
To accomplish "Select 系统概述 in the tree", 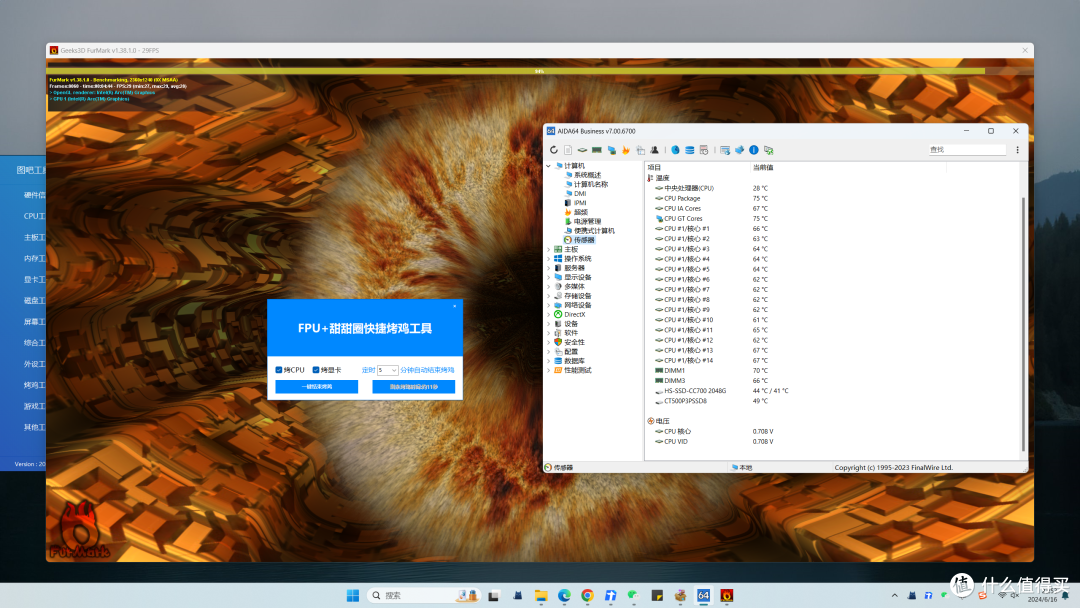I will tap(587, 176).
